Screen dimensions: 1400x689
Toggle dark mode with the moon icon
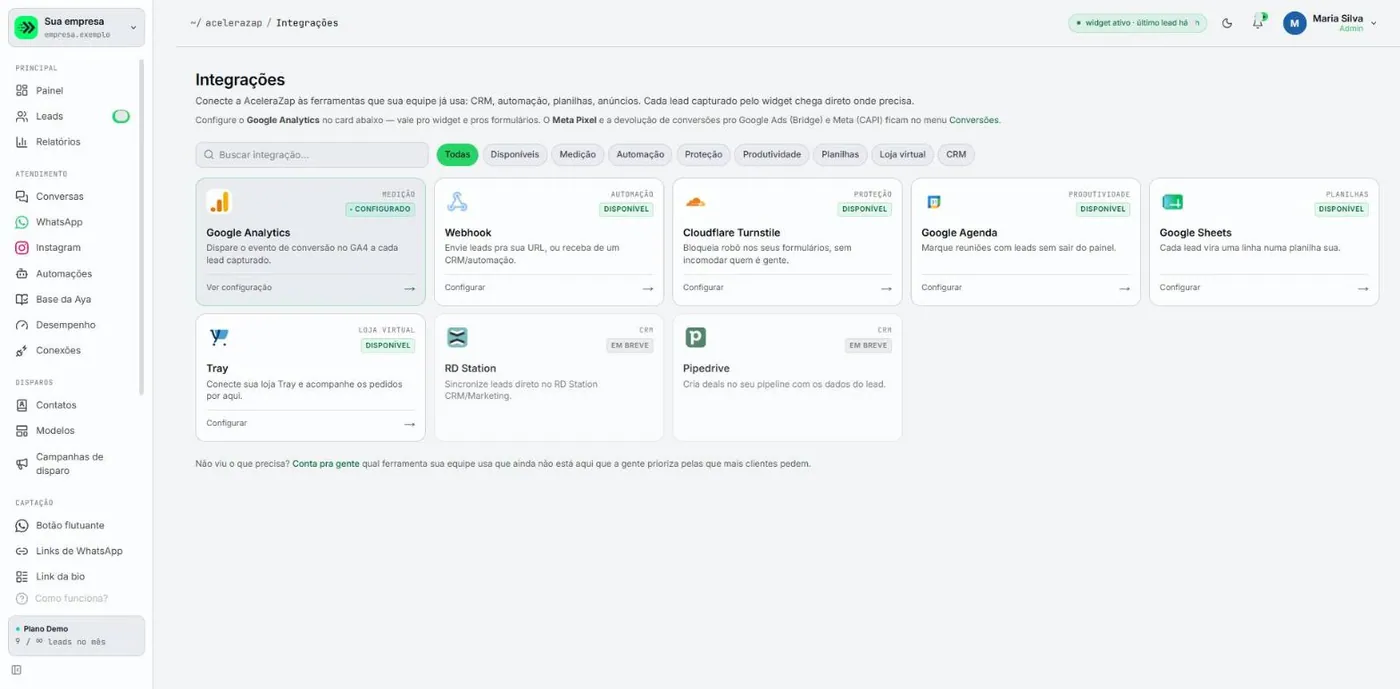1227,23
